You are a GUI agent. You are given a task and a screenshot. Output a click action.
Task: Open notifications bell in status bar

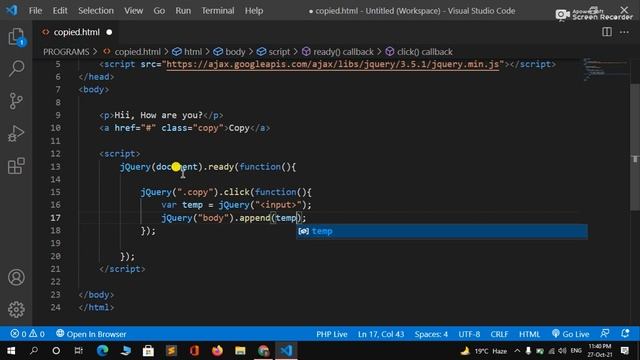625,333
